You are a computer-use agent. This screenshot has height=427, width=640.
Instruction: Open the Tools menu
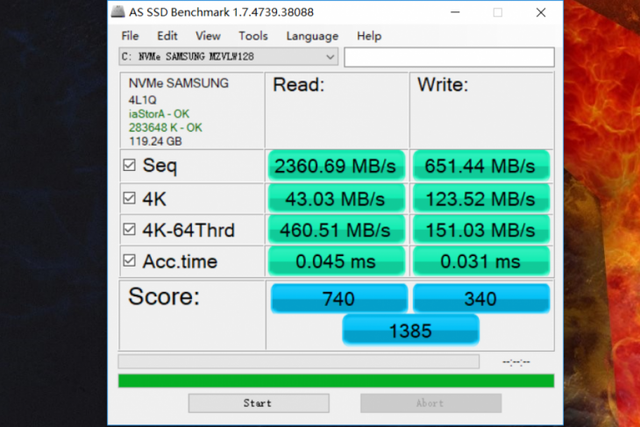(x=253, y=36)
